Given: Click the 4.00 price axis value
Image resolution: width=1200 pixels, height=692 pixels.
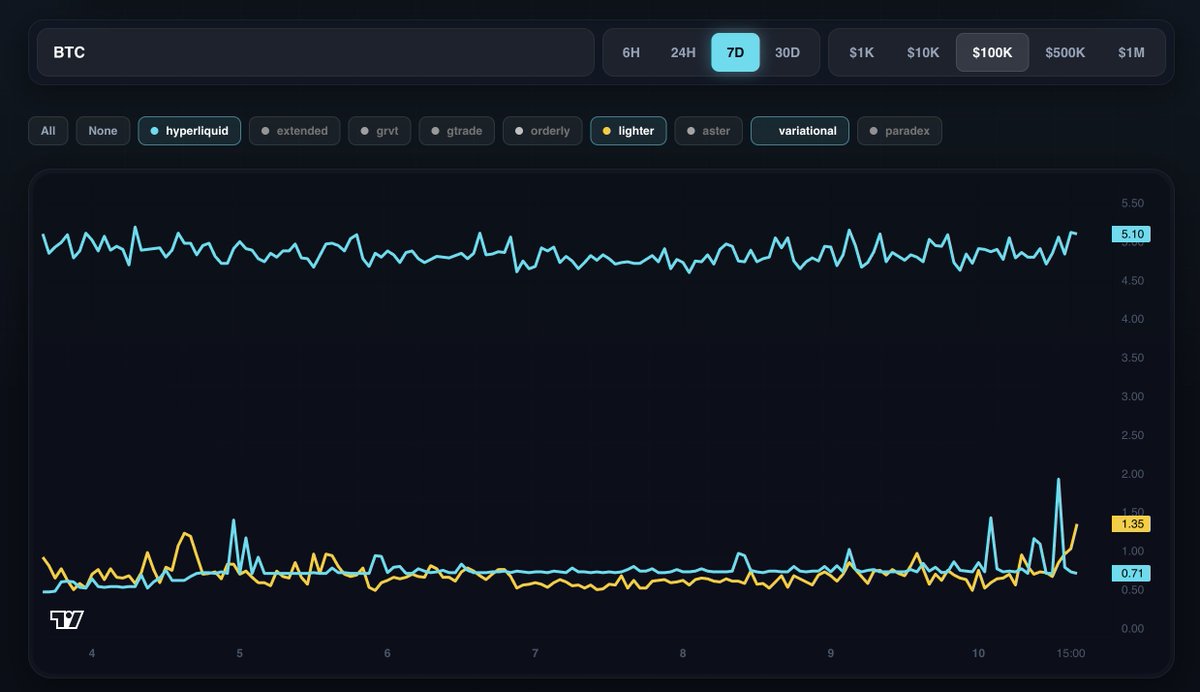Looking at the screenshot, I should [x=1133, y=319].
